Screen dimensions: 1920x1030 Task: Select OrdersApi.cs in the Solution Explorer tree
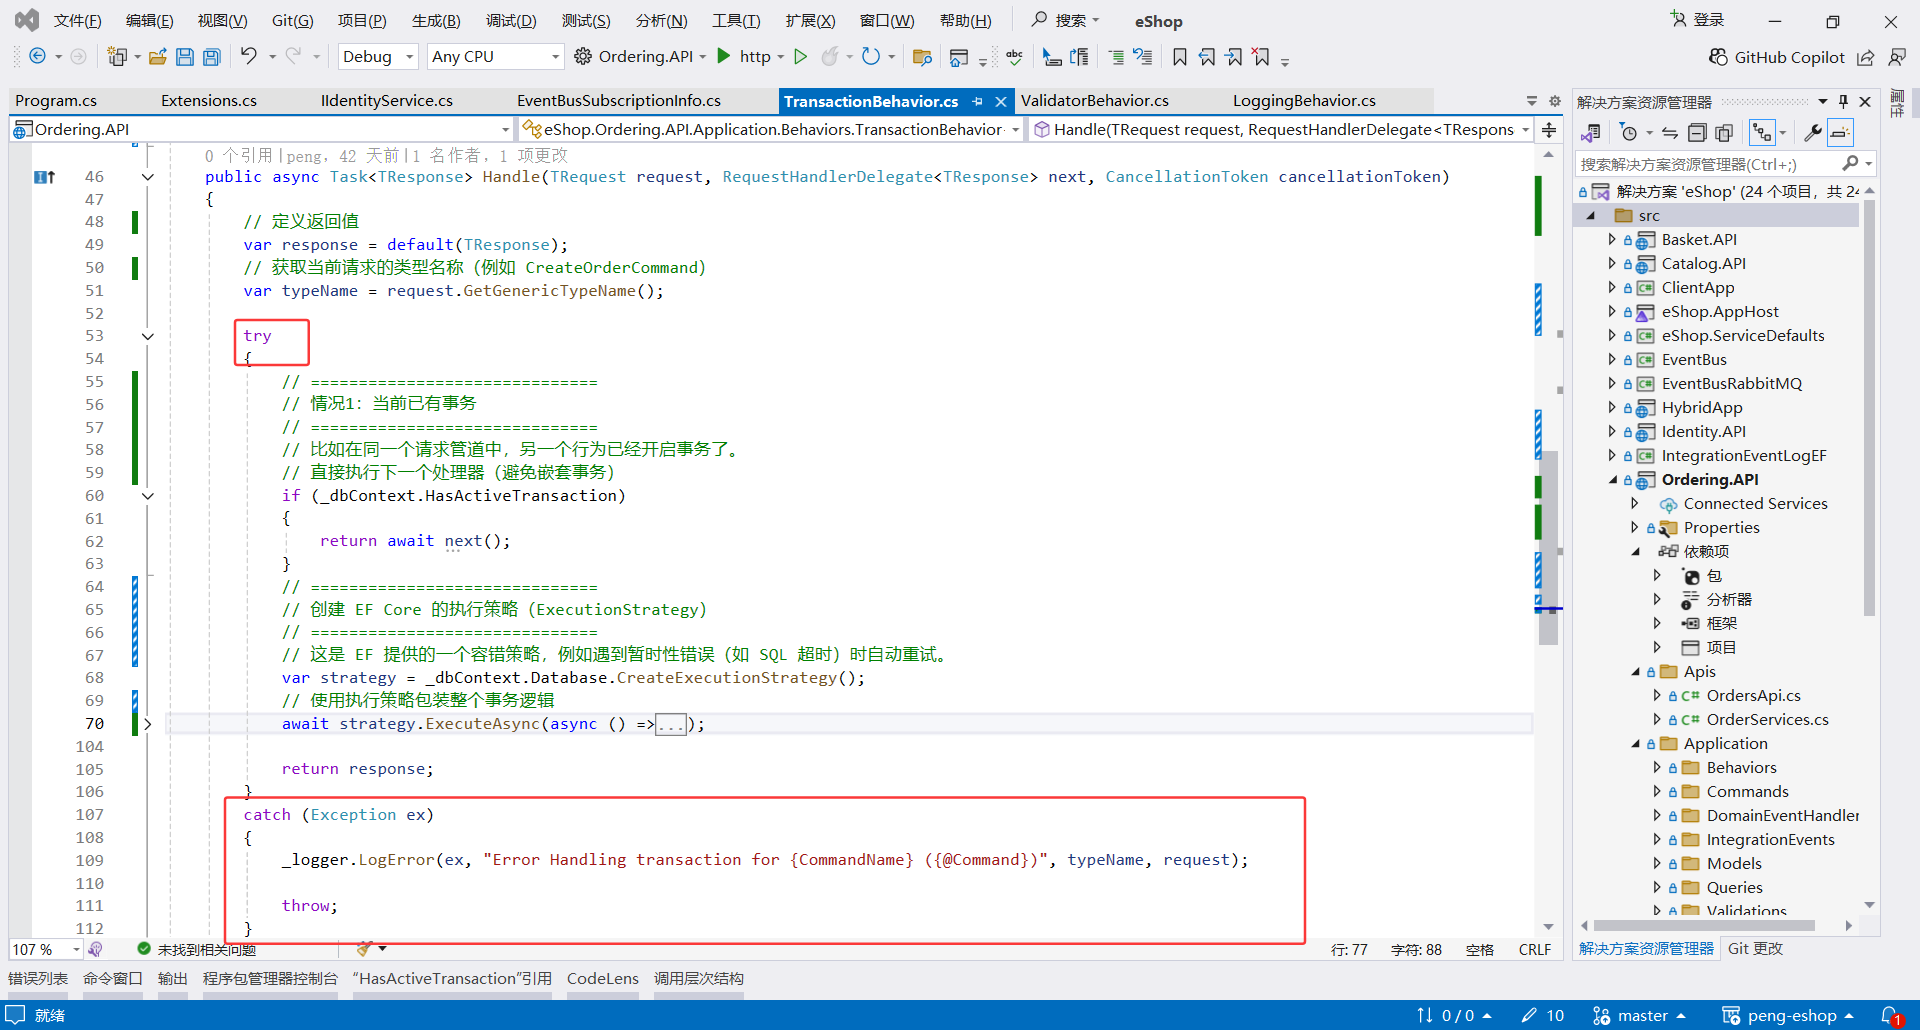[1753, 696]
